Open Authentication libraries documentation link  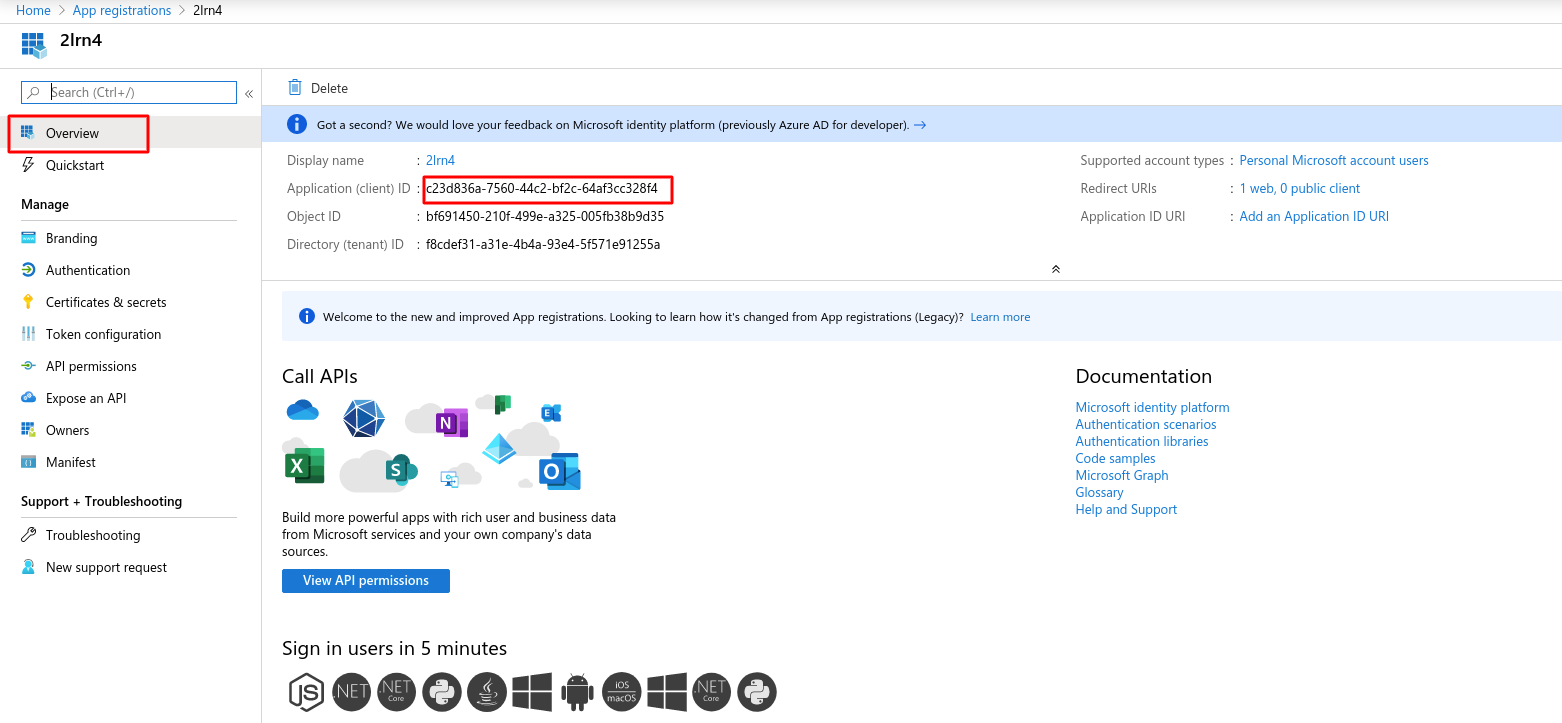1142,441
